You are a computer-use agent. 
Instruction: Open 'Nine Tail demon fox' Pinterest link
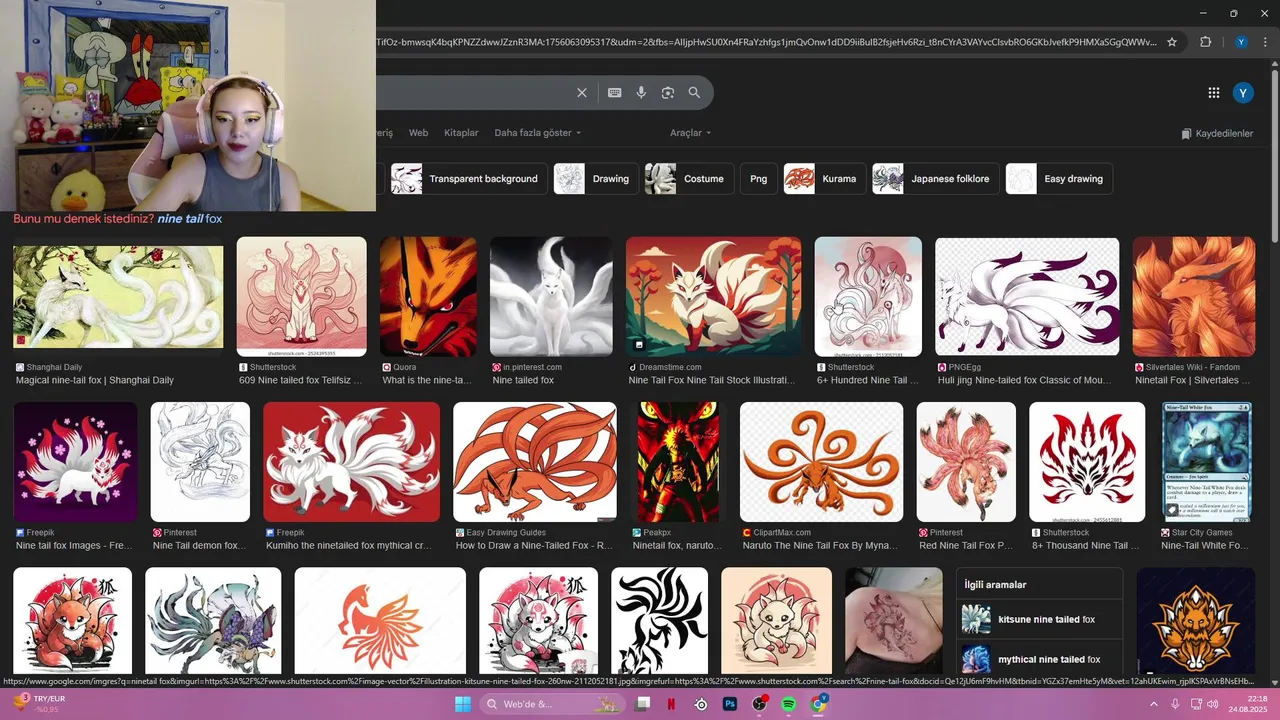pyautogui.click(x=199, y=546)
